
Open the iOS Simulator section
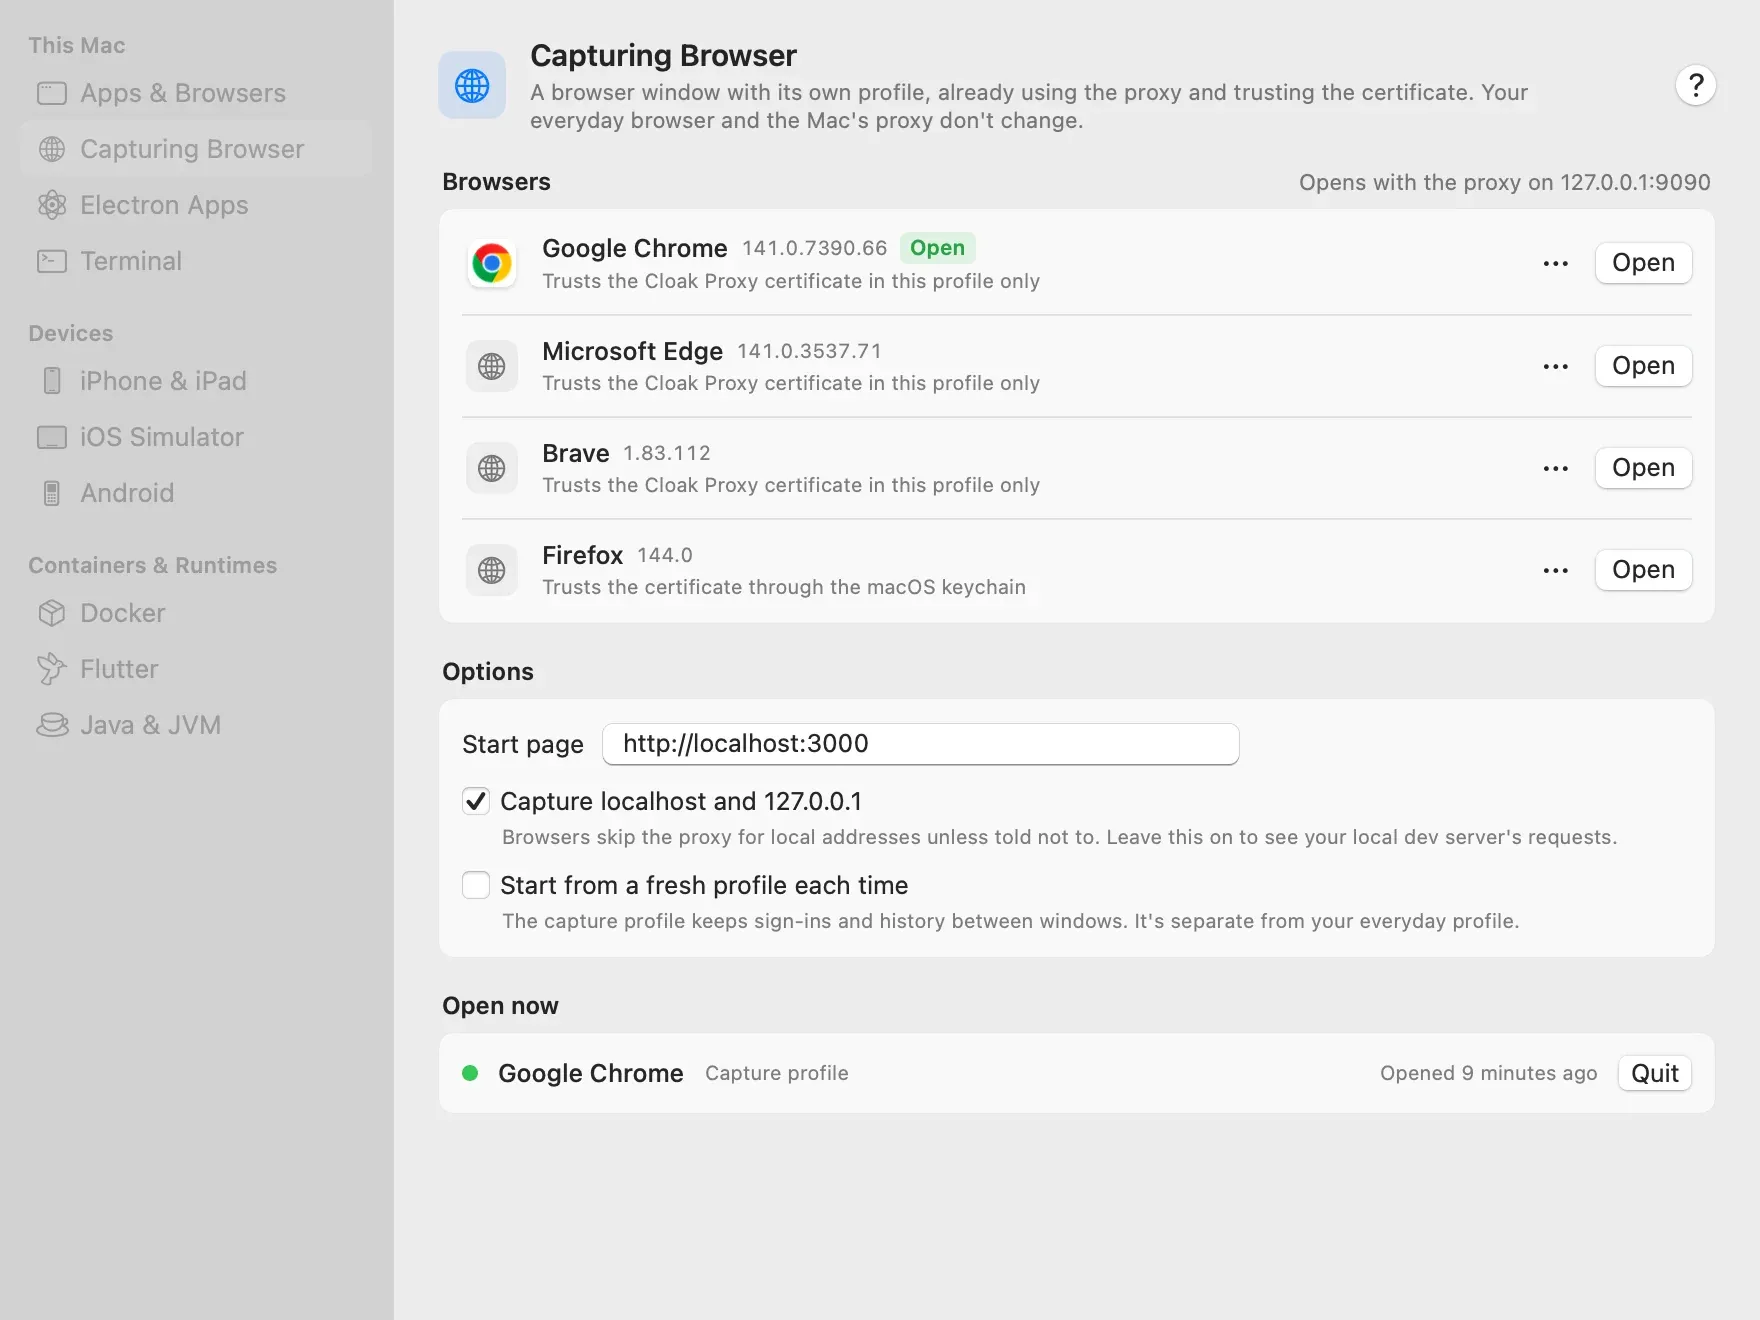coord(196,437)
